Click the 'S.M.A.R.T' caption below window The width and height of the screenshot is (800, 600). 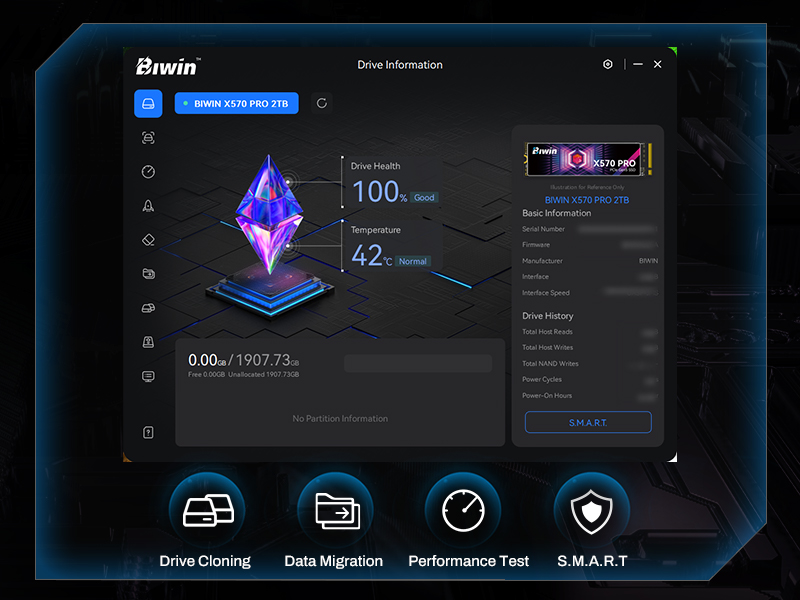592,561
